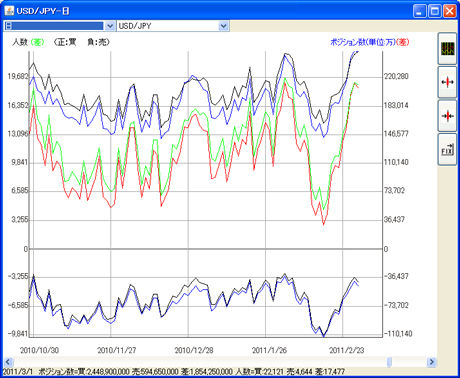Screen dimensions: 460x378
Task: Maximize the USD/JPY window
Action: tap(435, 11)
